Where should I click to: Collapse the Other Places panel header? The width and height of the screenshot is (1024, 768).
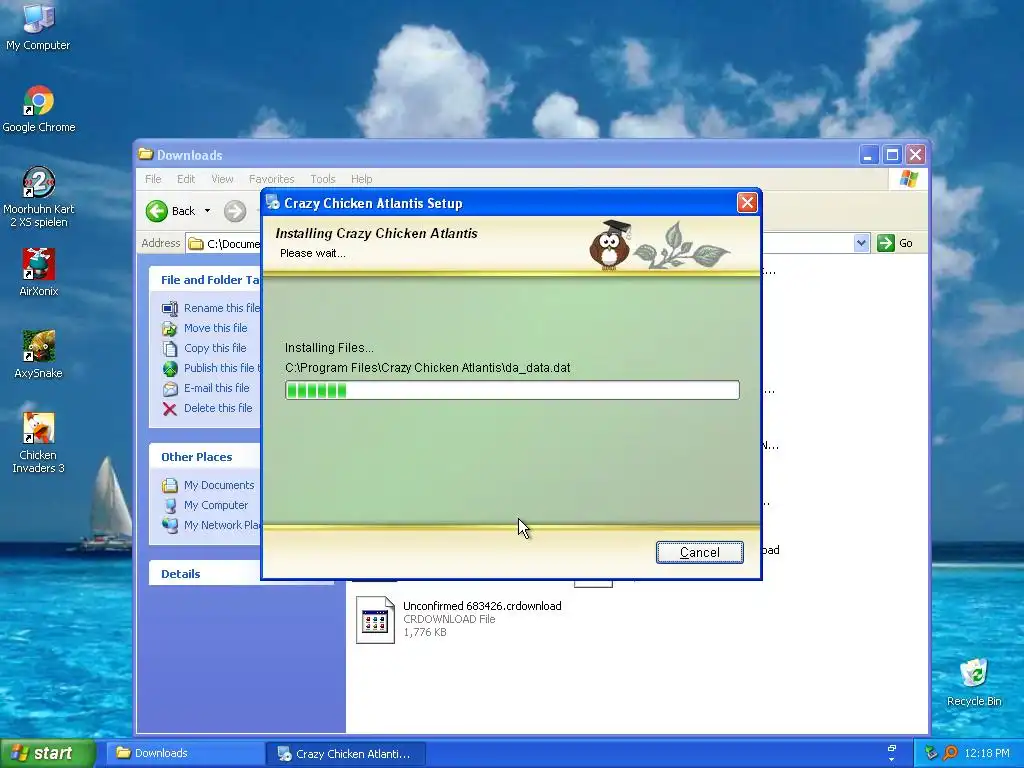coord(205,456)
